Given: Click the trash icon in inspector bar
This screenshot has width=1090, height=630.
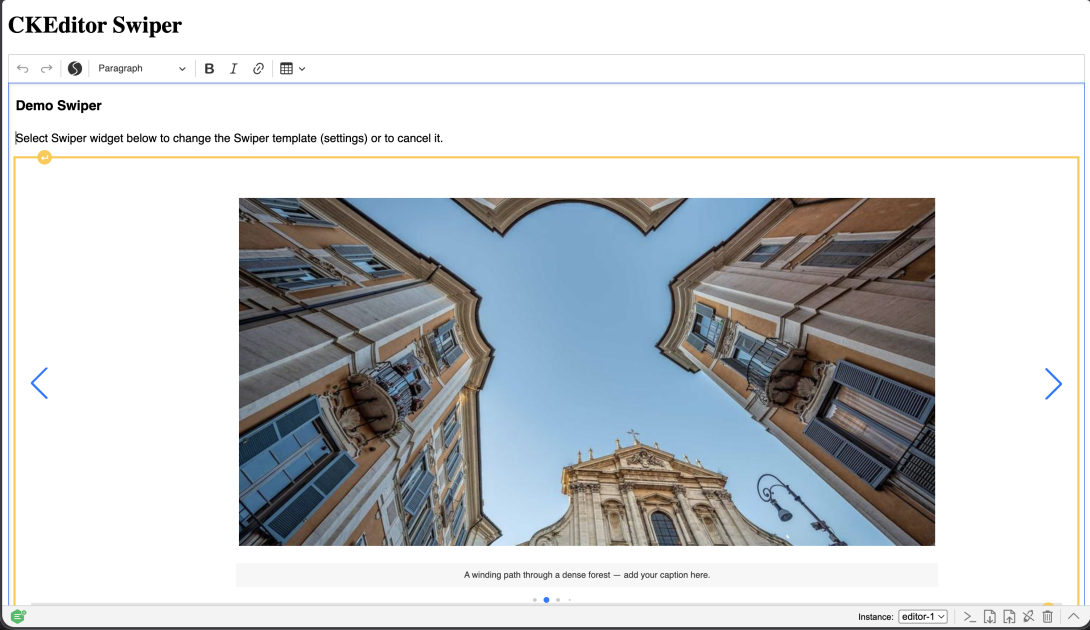Looking at the screenshot, I should (x=1048, y=617).
